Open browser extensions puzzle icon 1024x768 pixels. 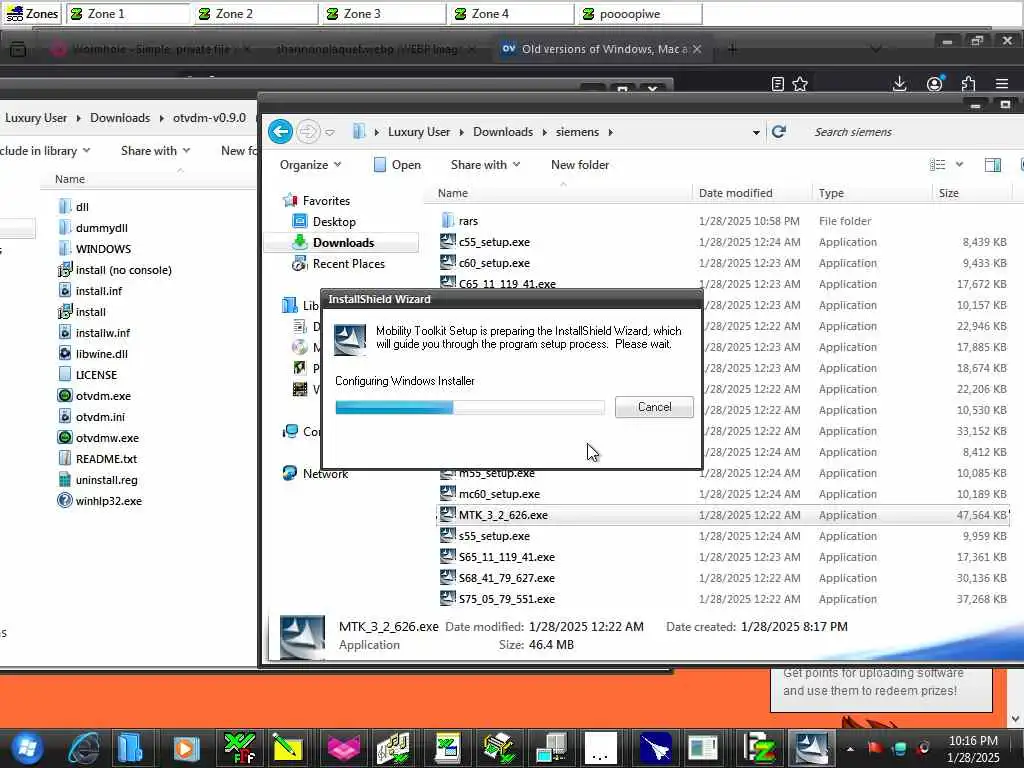click(x=968, y=84)
